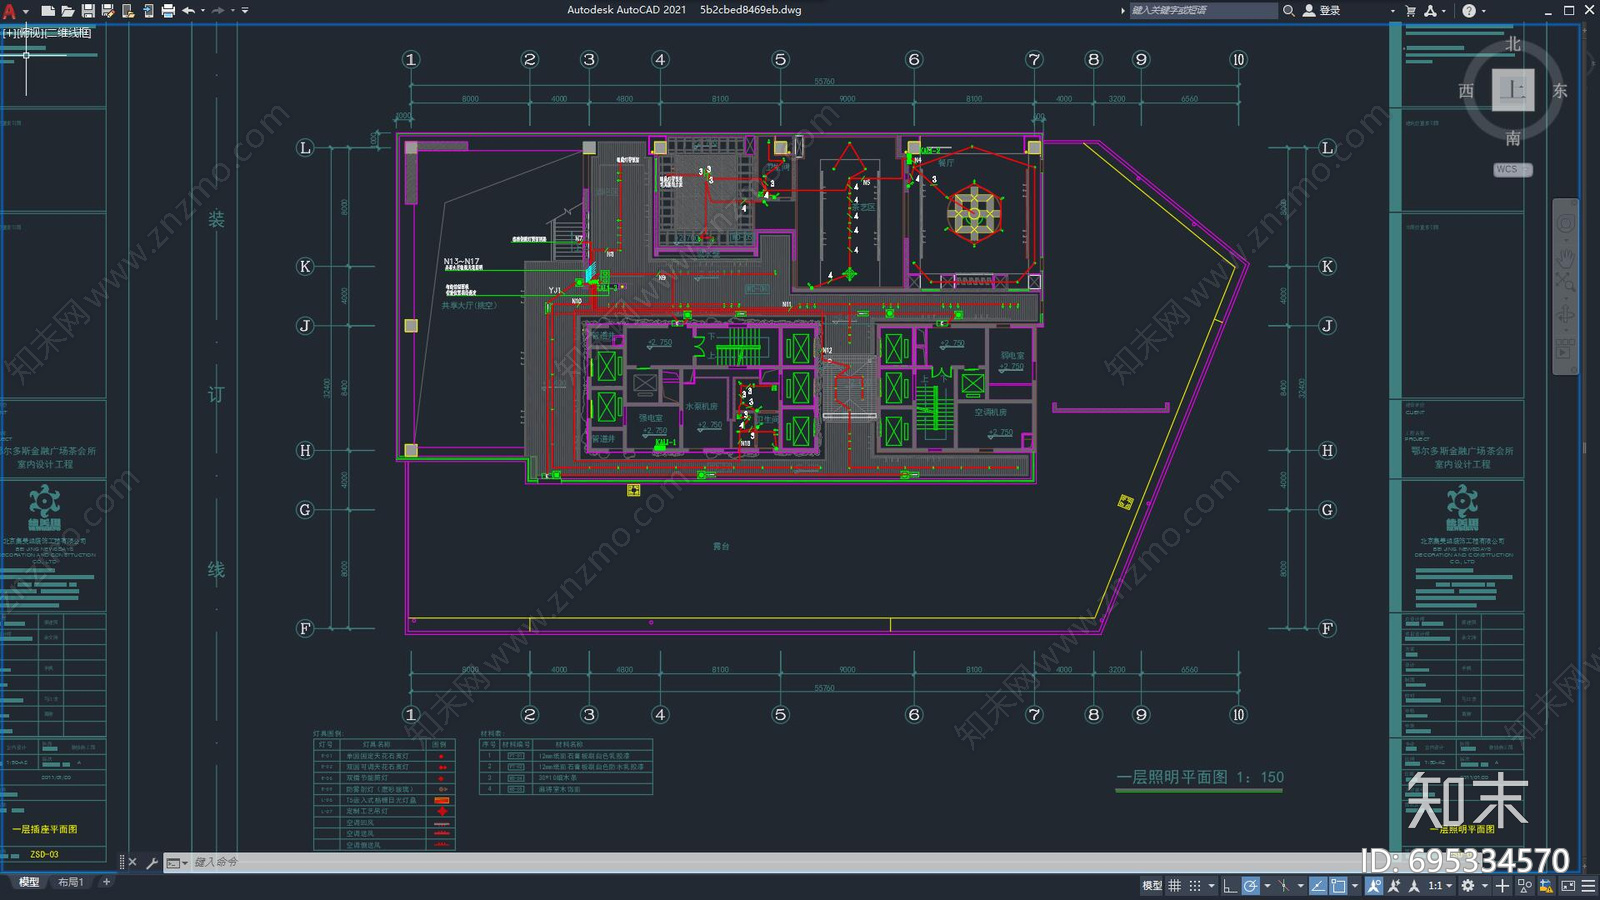Switch to the 模型 model tab

pyautogui.click(x=29, y=882)
